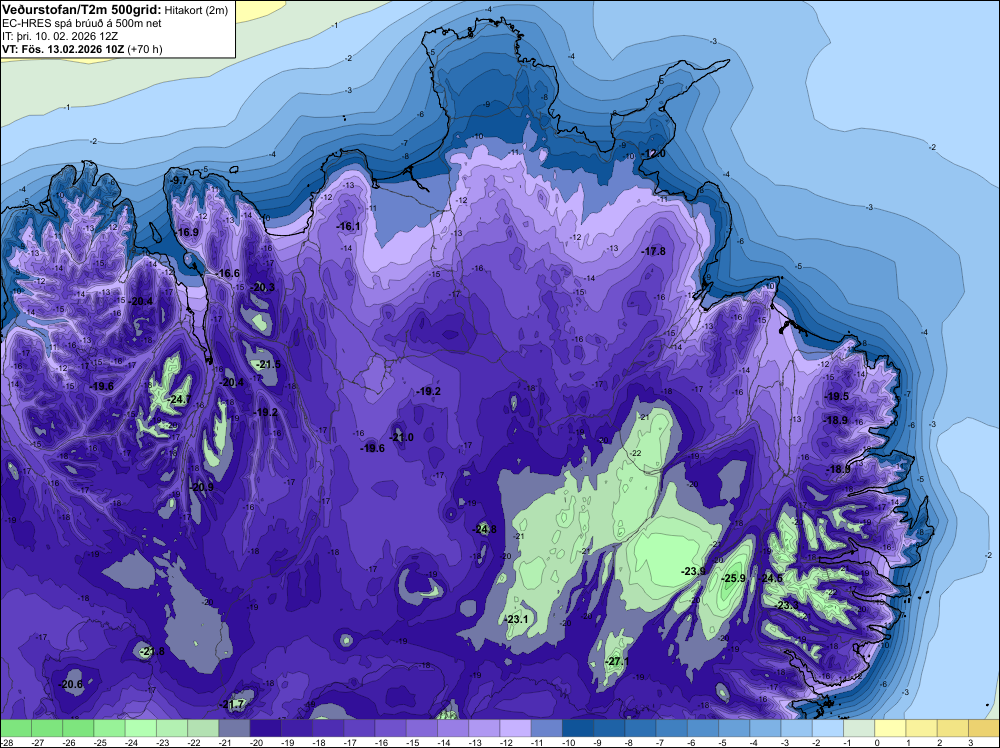
Task: Click the -27.1 temperature value
Action: point(617,661)
